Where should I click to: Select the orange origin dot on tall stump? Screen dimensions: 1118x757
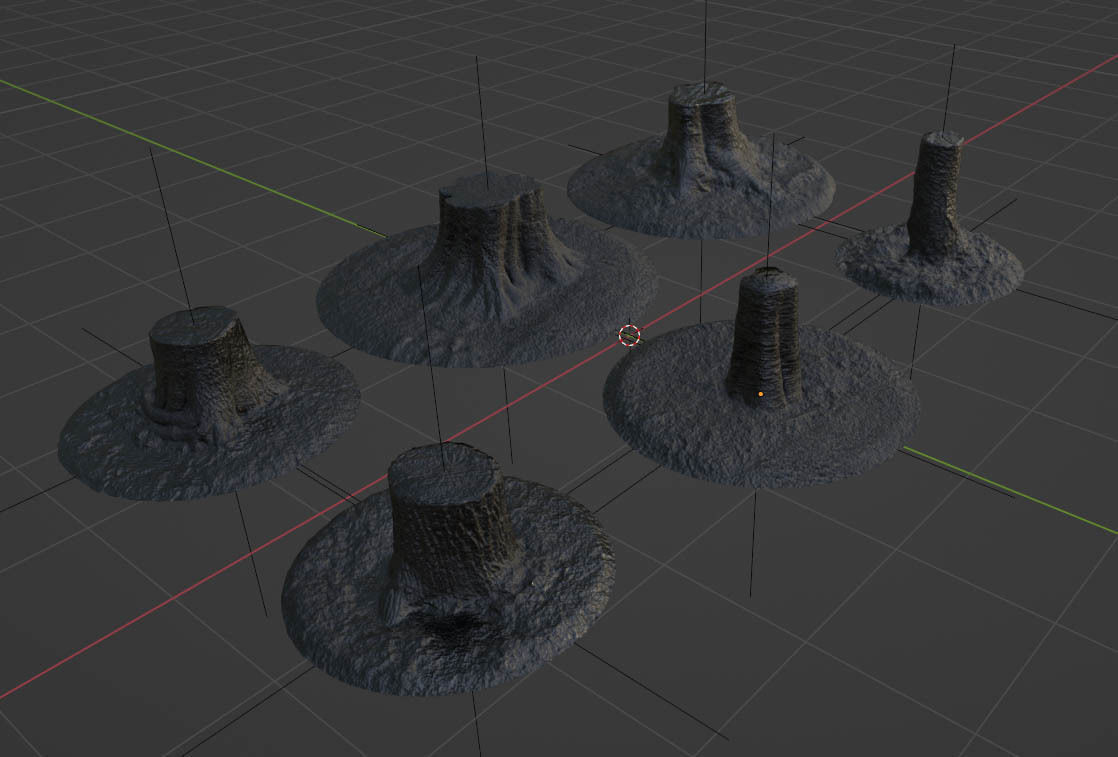(x=761, y=393)
